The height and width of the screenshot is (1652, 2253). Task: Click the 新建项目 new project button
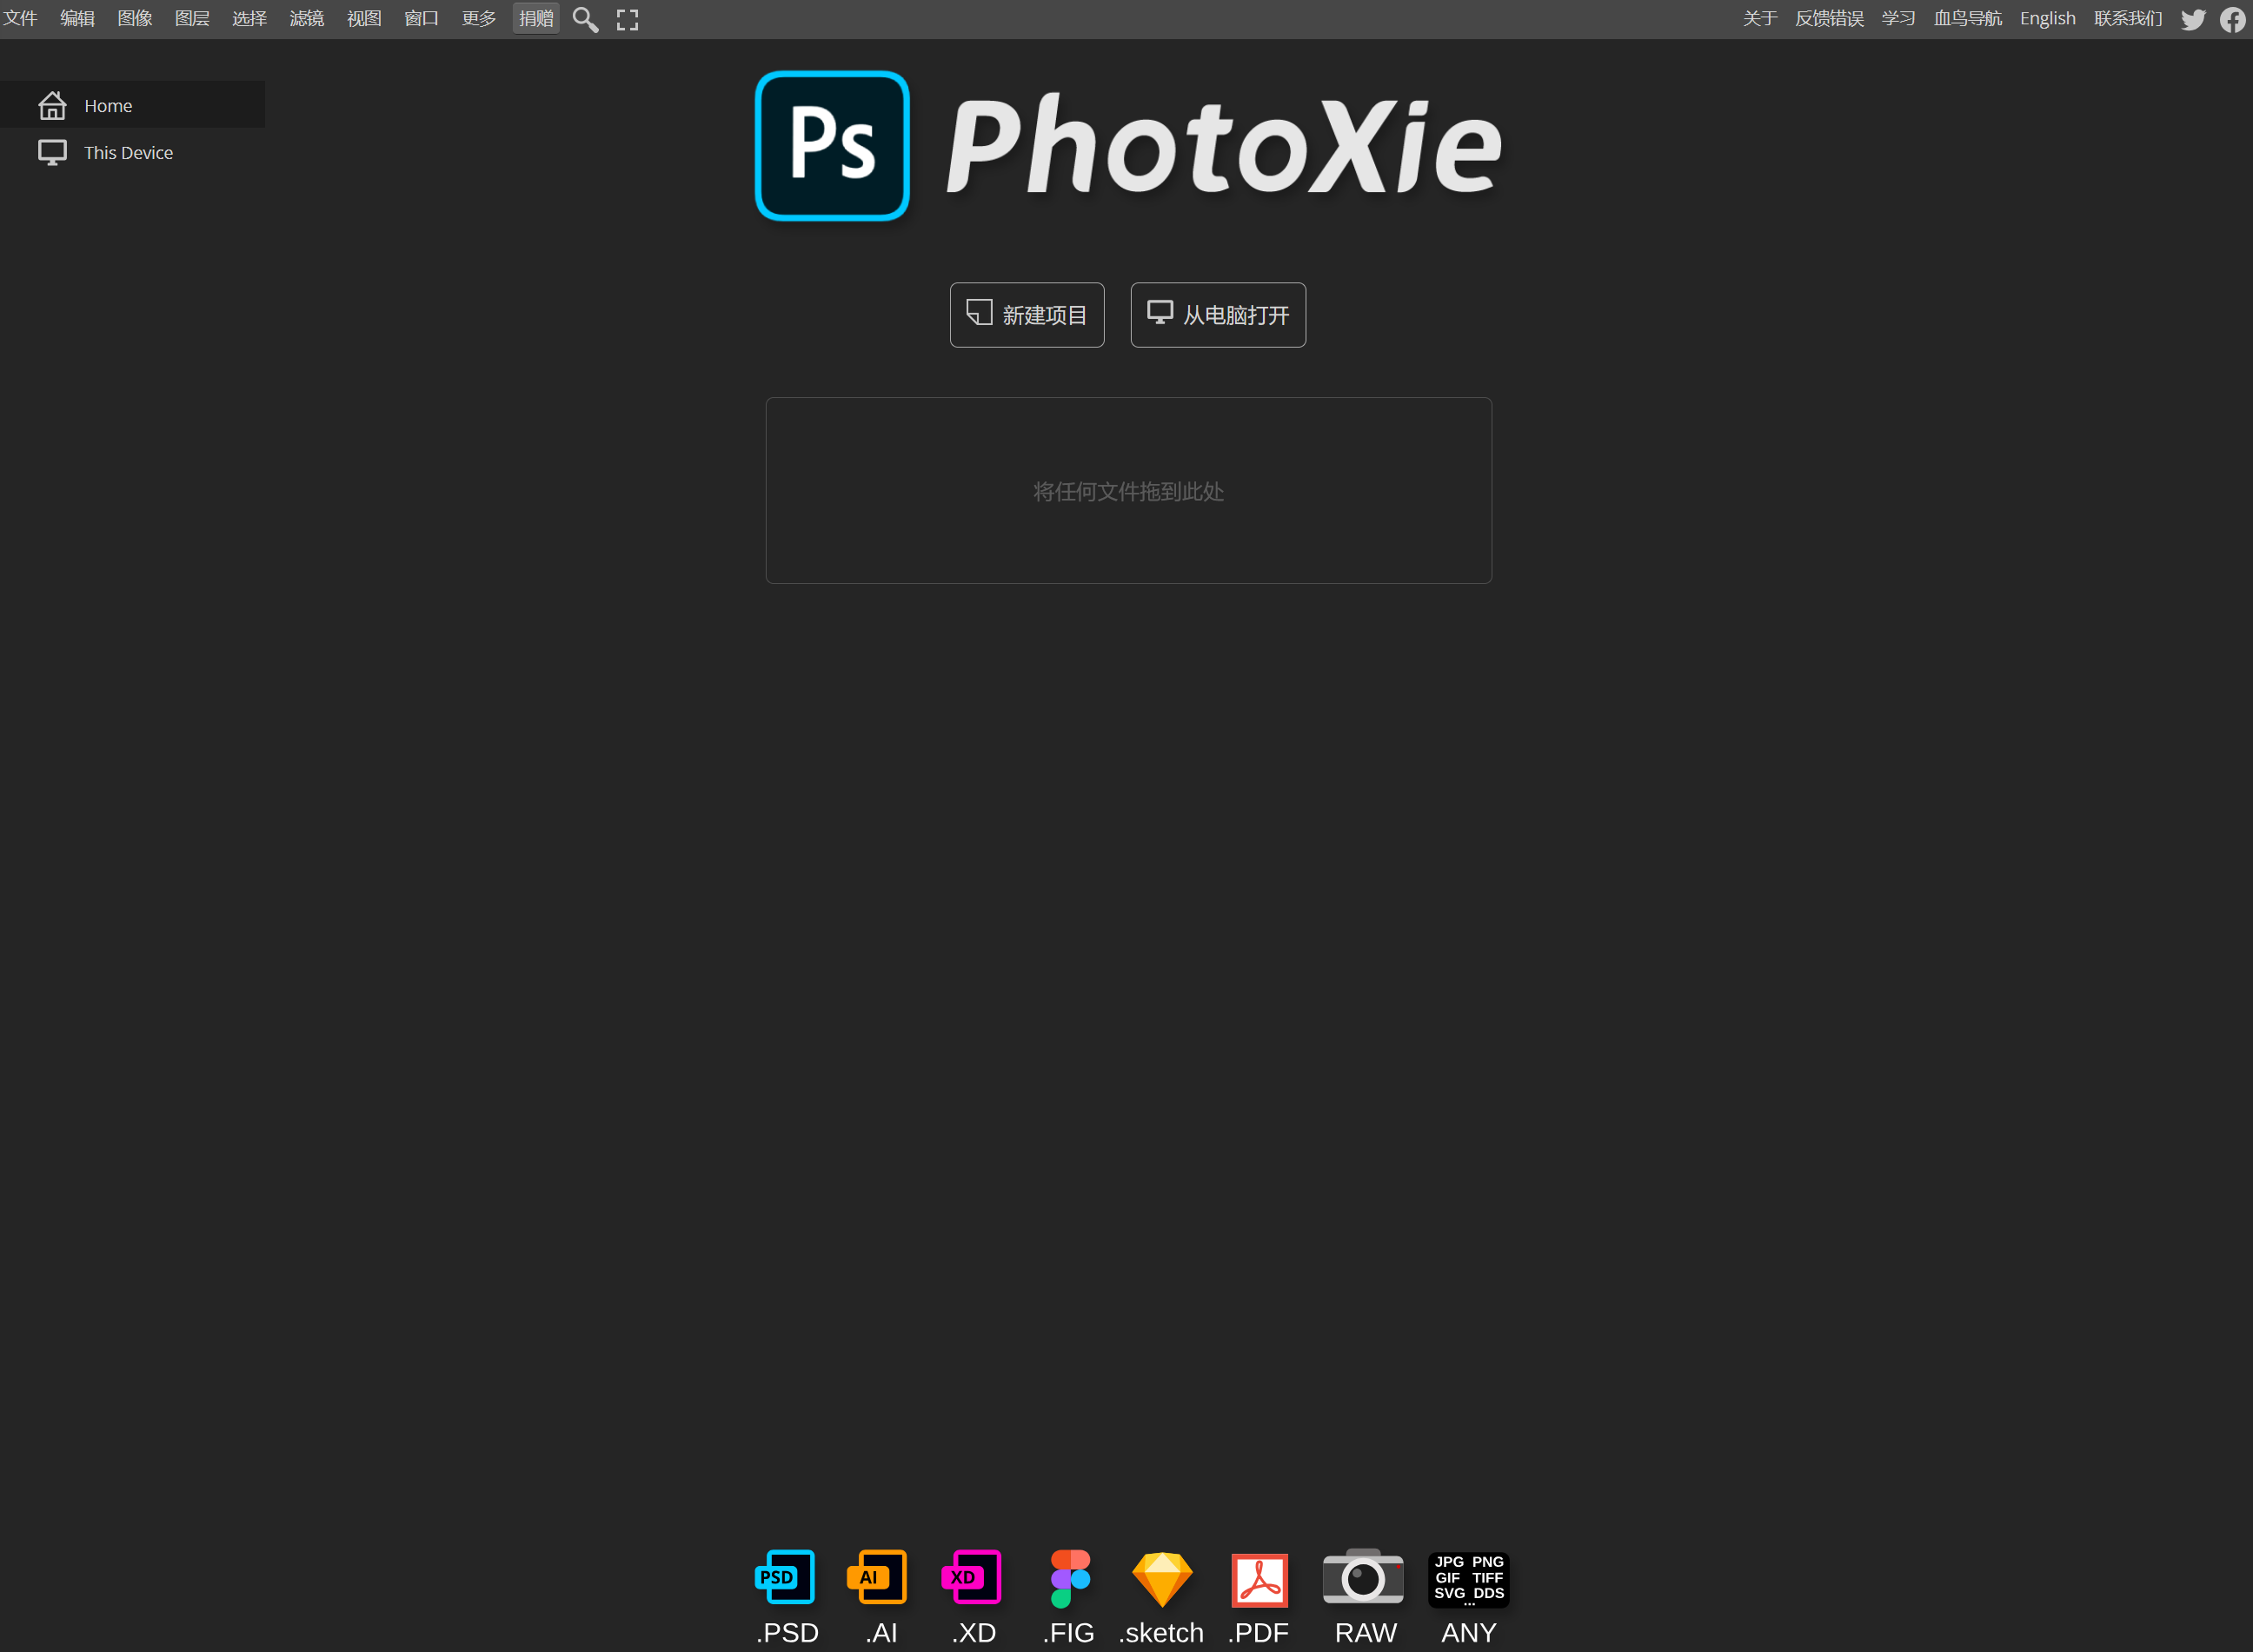pyautogui.click(x=1027, y=315)
